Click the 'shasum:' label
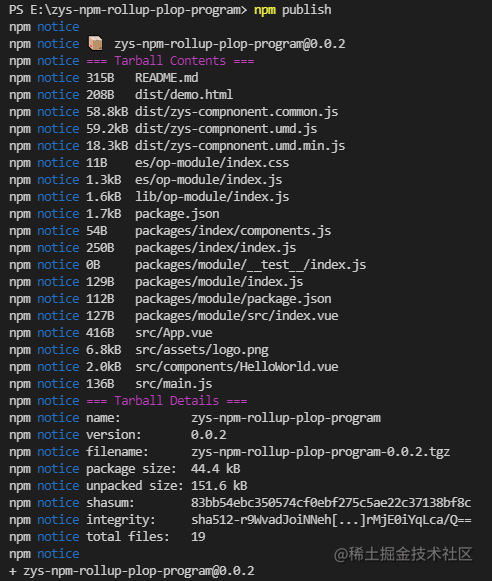492x581 pixels. coord(110,503)
